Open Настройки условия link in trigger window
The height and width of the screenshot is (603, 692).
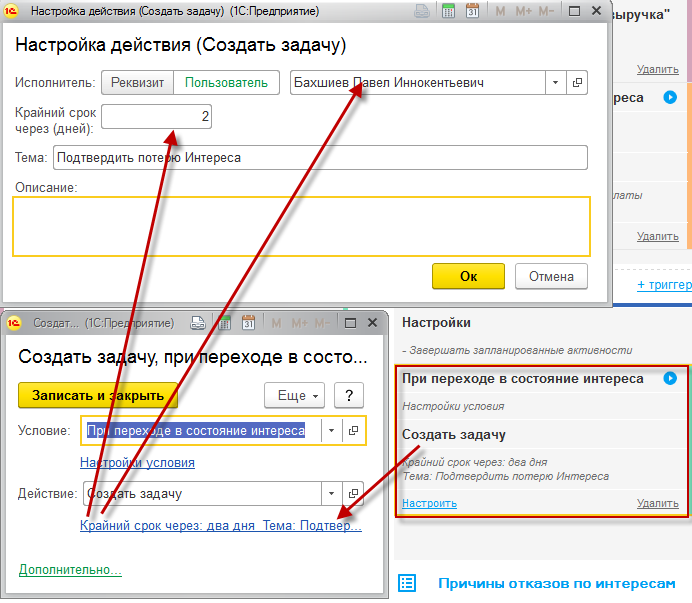(137, 463)
